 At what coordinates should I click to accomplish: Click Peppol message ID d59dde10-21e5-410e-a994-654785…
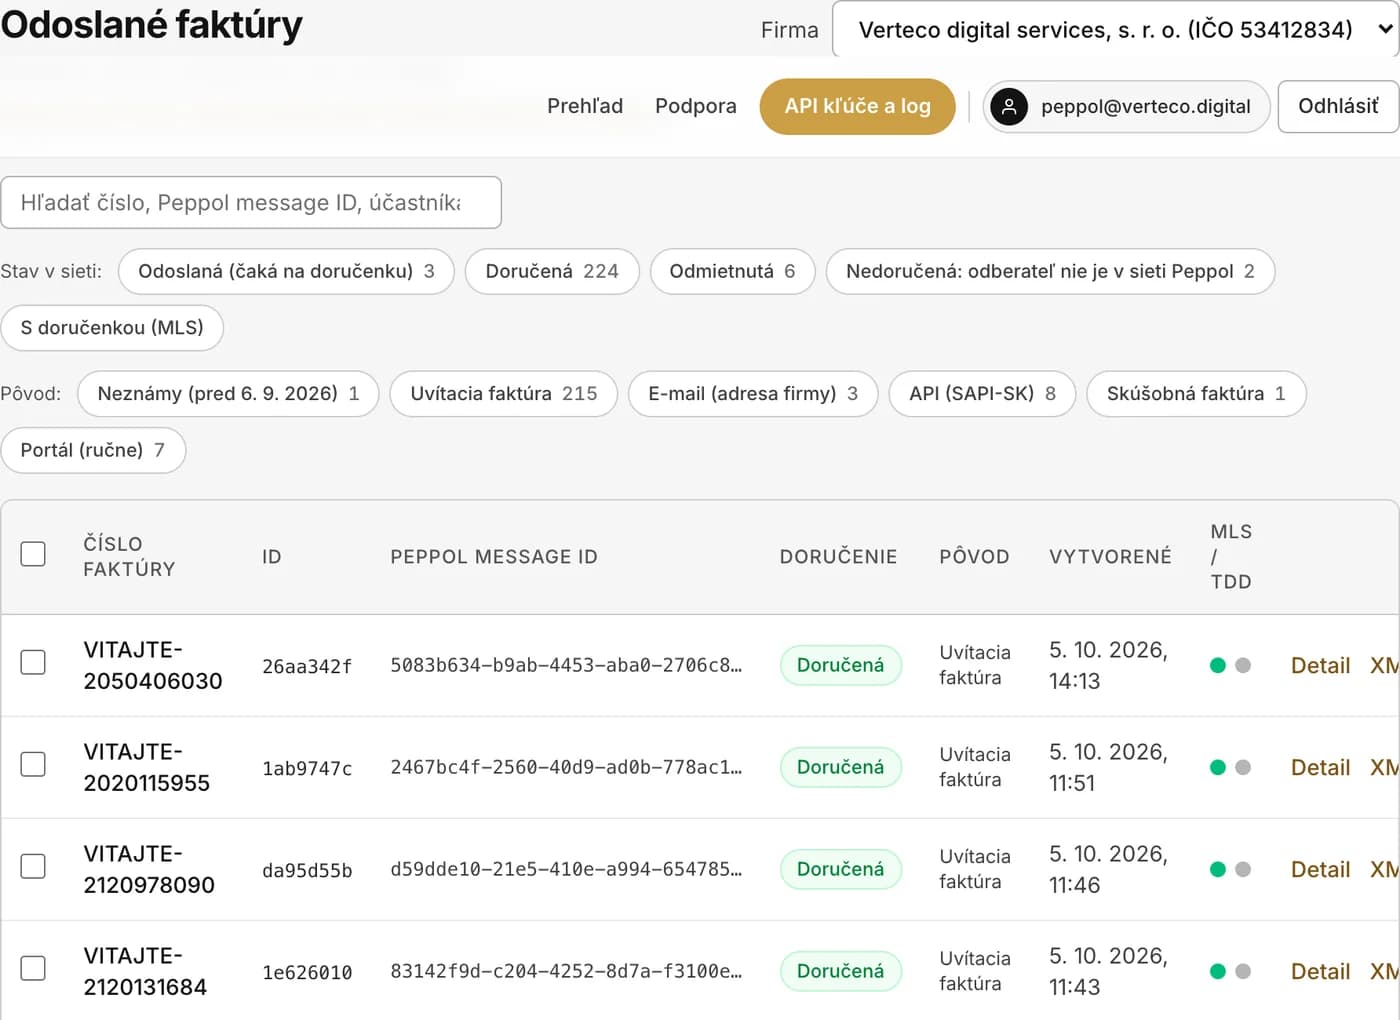(x=566, y=869)
